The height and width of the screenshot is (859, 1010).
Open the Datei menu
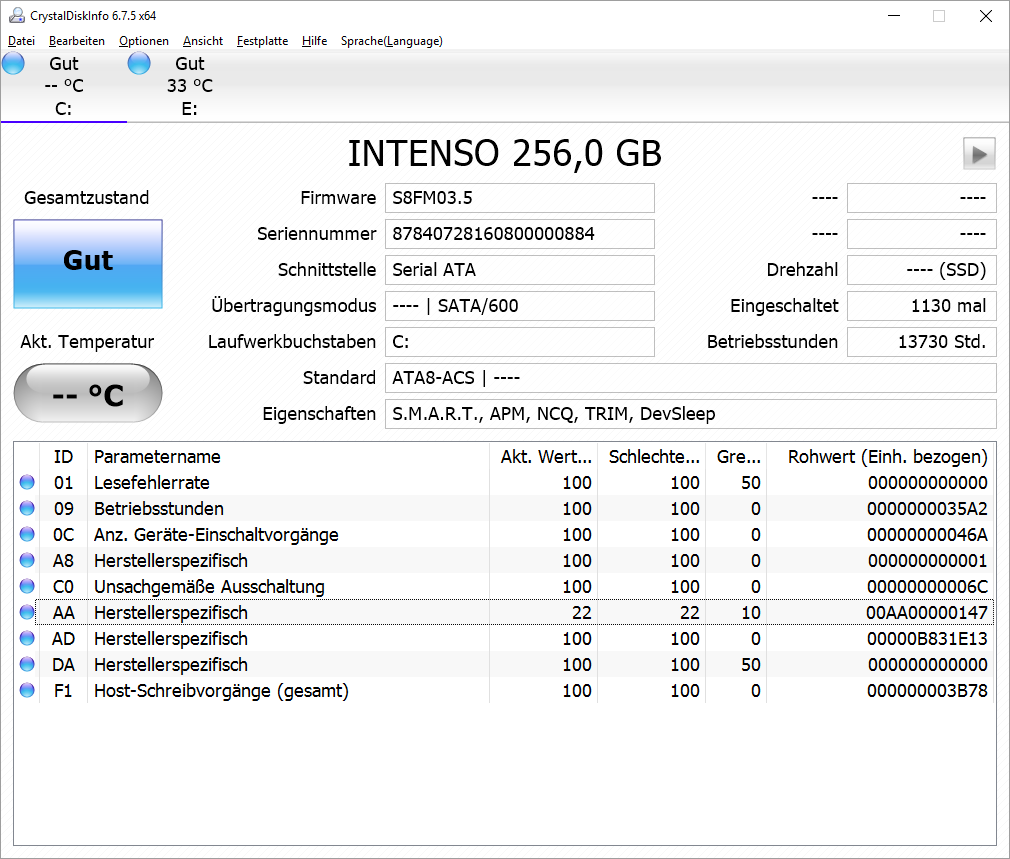coord(21,41)
